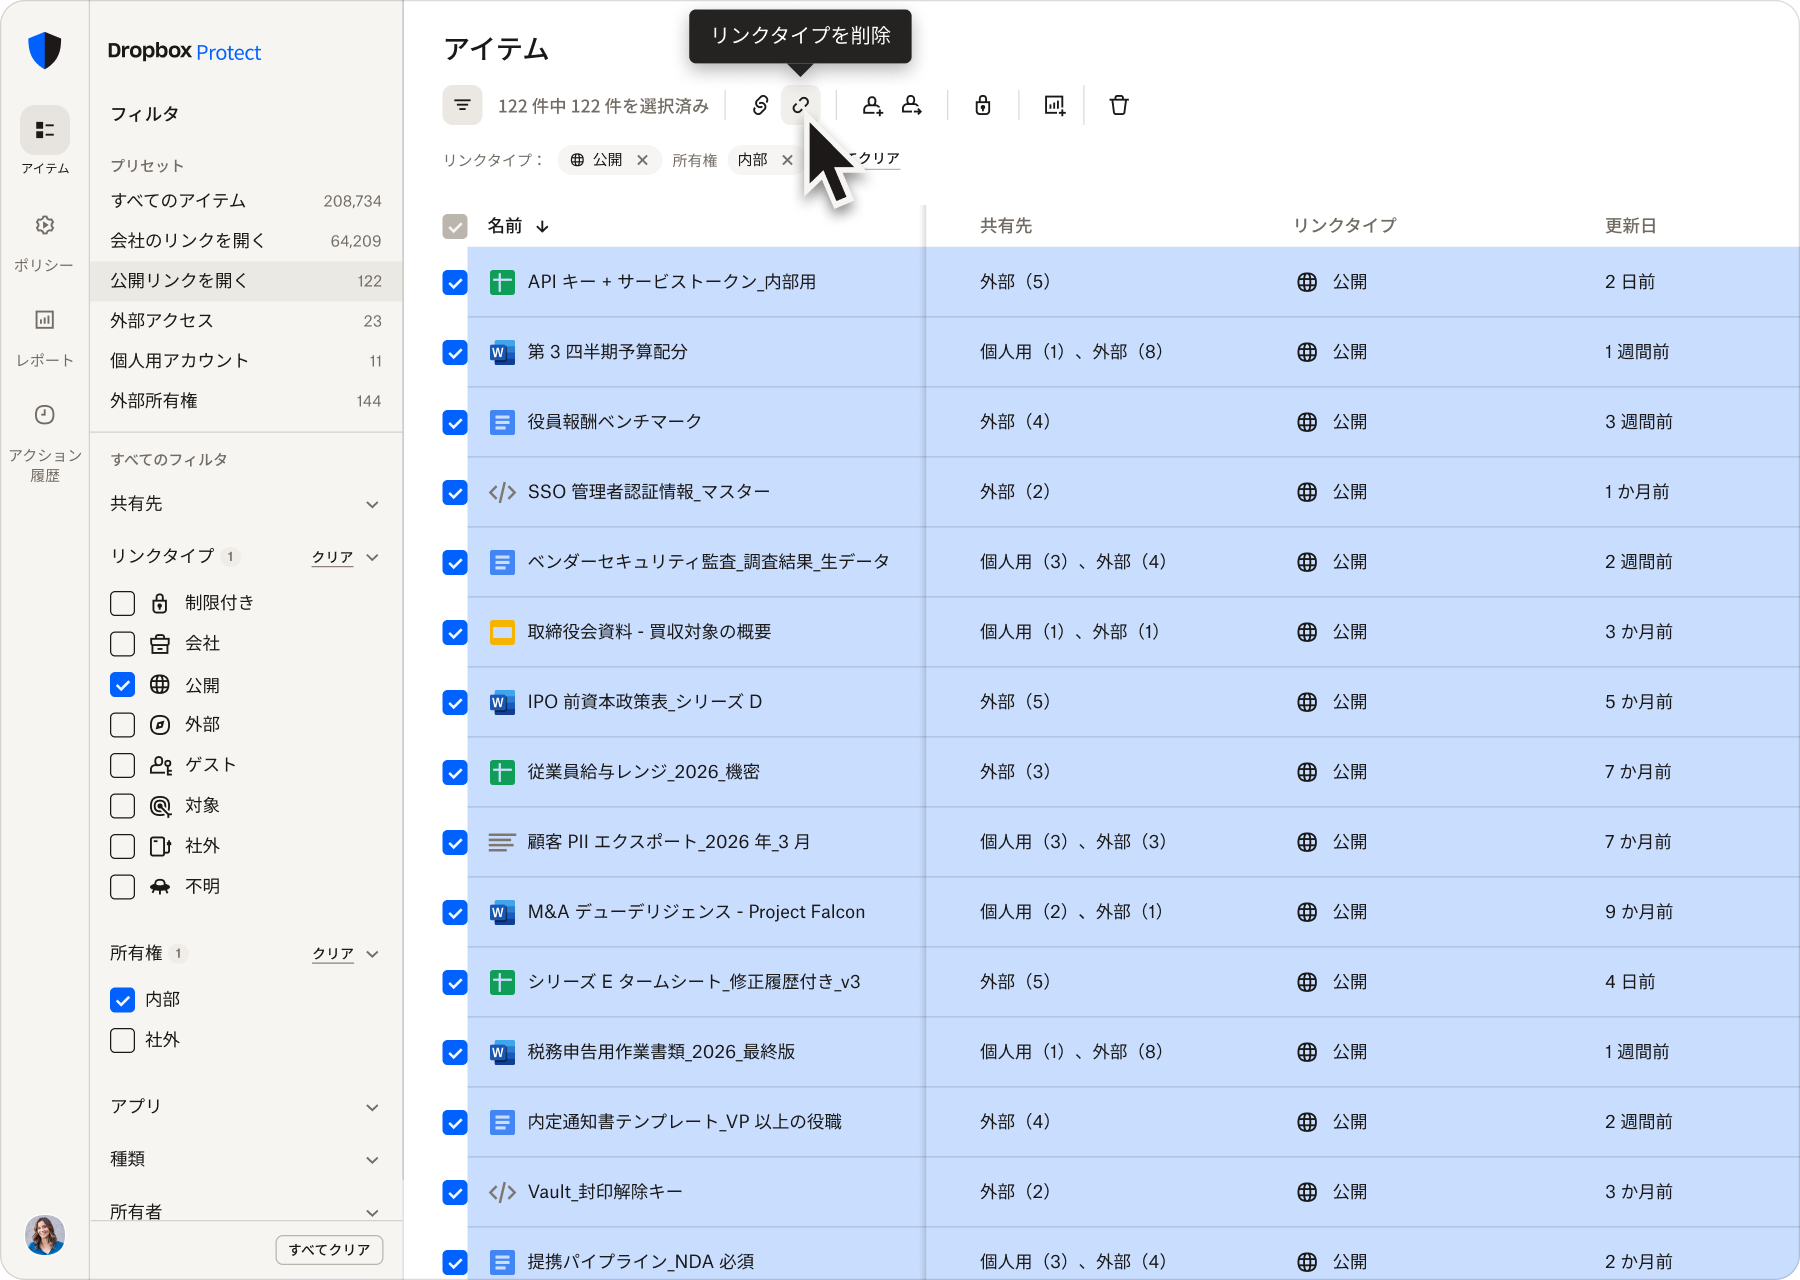The height and width of the screenshot is (1280, 1800).
Task: Select the 外部アクセス preset
Action: click(x=246, y=321)
